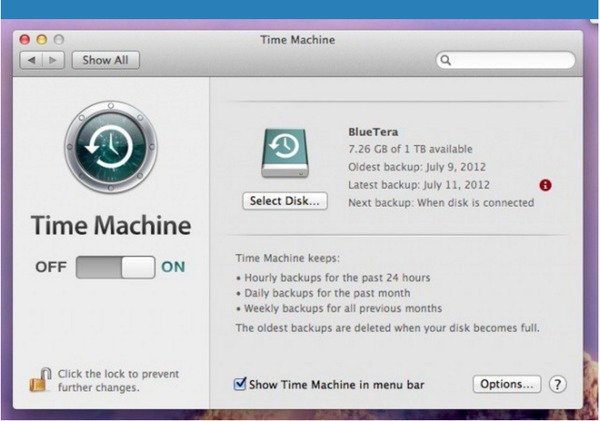Uncheck Show Time Machine in menu bar

(240, 384)
